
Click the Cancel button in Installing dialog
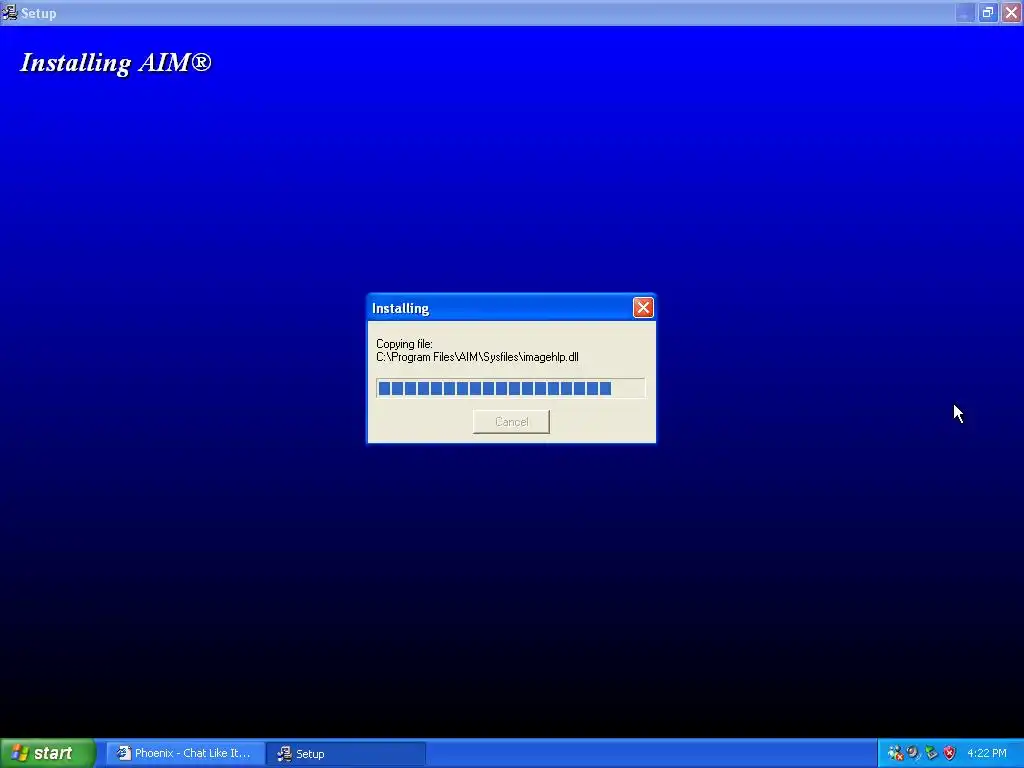coord(511,422)
